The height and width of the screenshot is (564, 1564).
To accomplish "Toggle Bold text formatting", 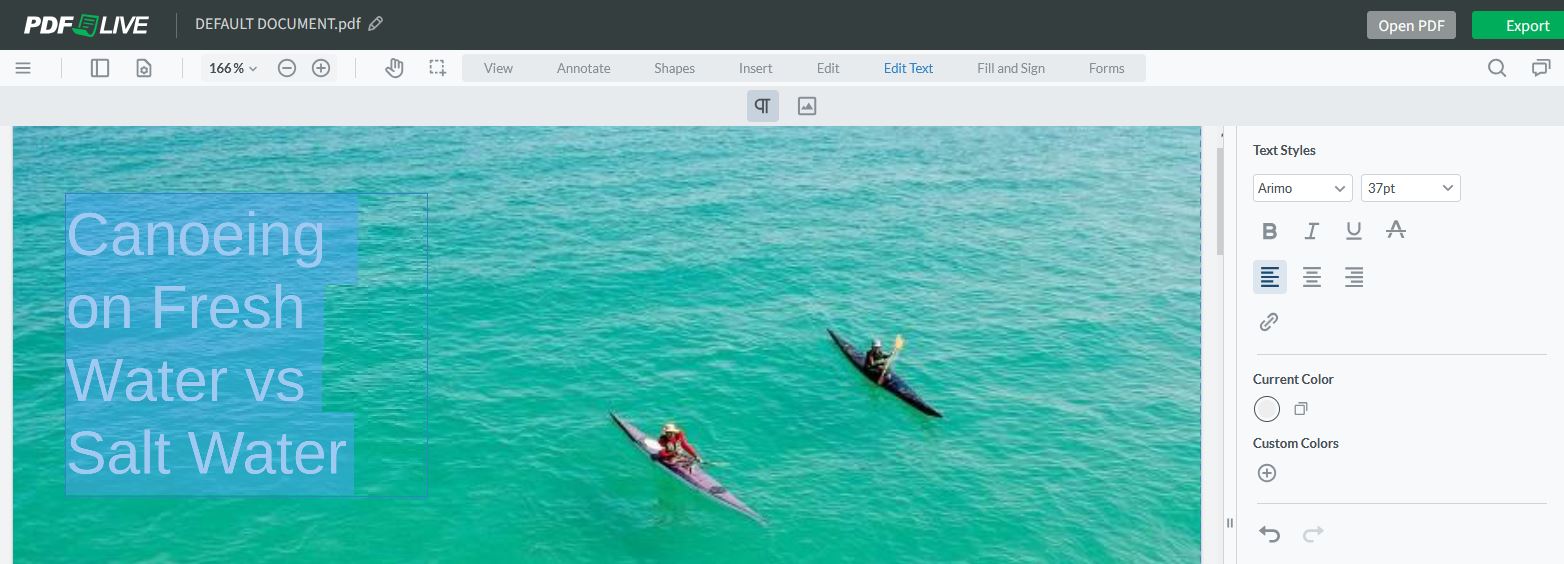I will click(1269, 231).
